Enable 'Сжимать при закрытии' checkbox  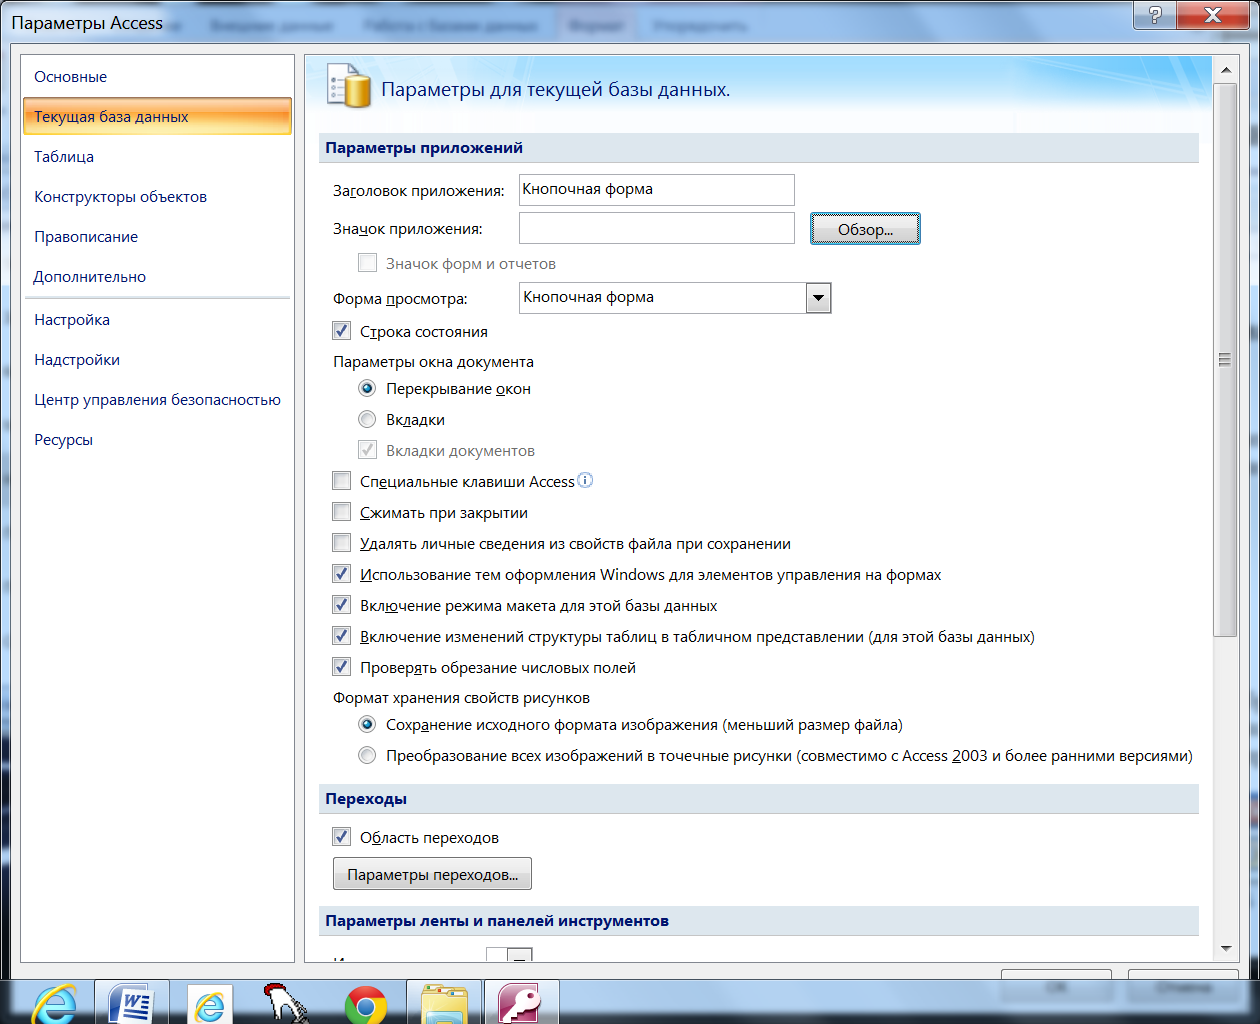[x=342, y=512]
